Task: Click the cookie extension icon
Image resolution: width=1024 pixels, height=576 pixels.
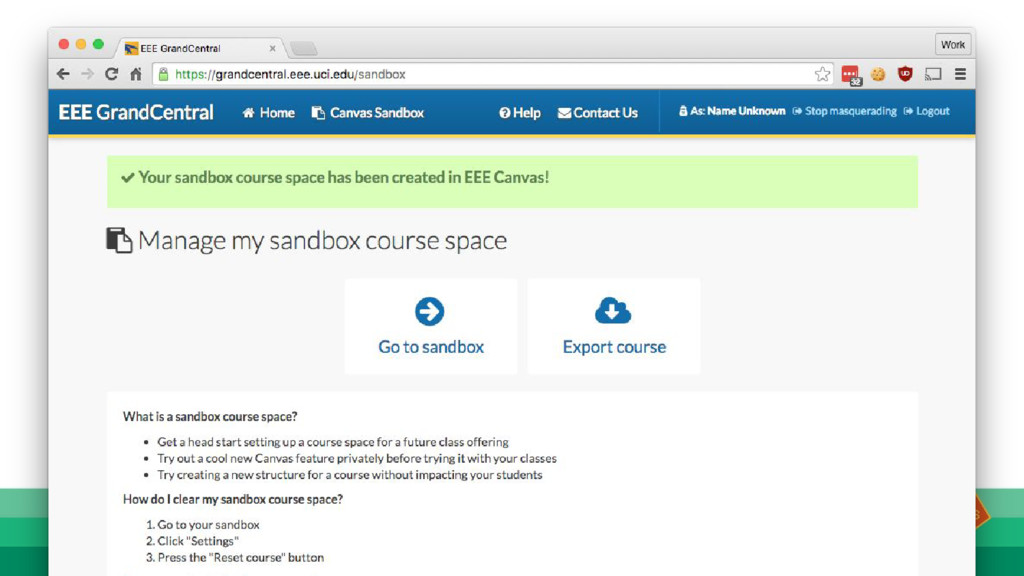Action: click(x=878, y=74)
